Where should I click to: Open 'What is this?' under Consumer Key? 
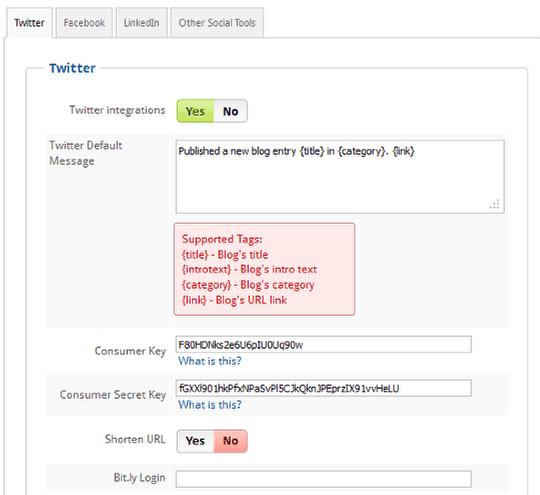(210, 361)
